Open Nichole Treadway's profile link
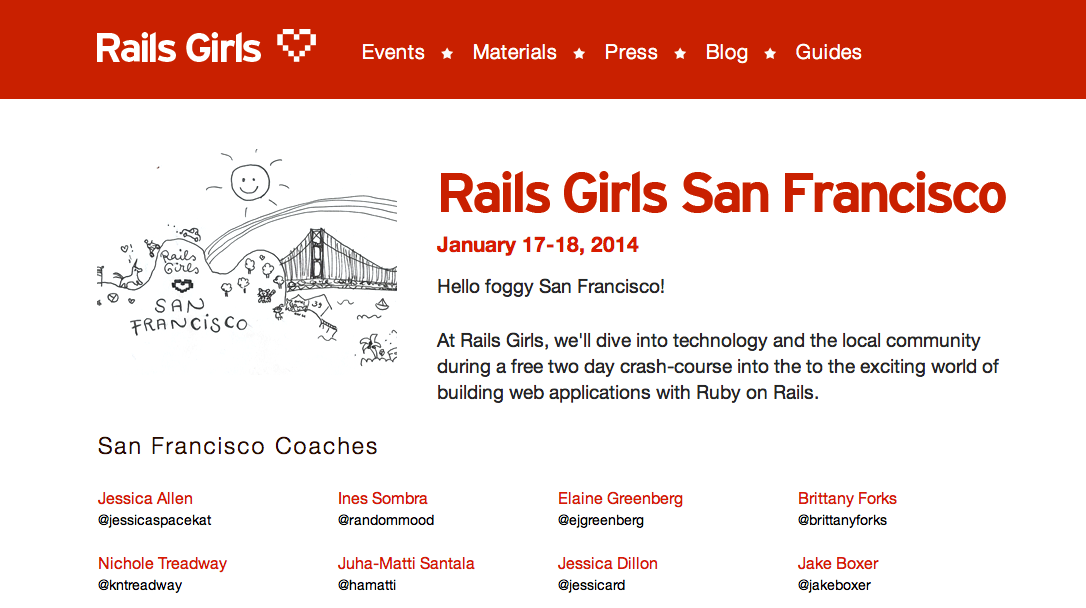Image resolution: width=1086 pixels, height=608 pixels. (162, 563)
